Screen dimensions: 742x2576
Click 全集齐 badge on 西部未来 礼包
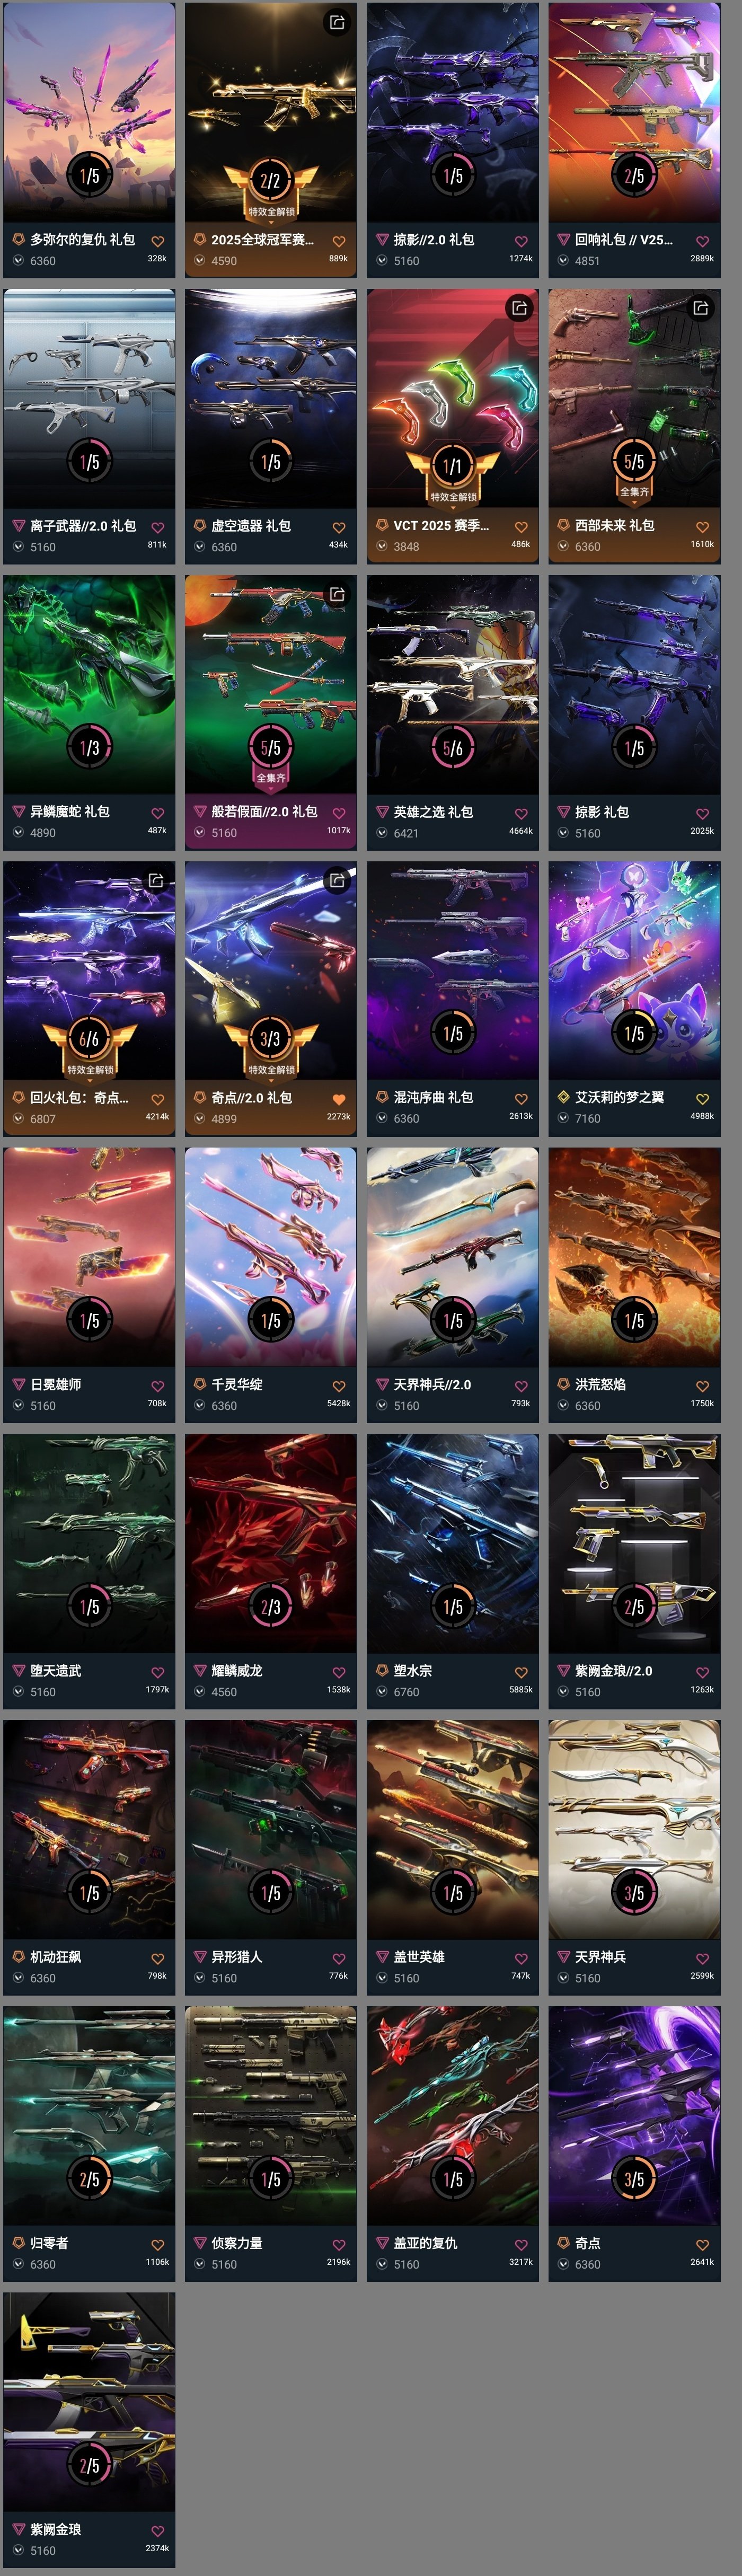[634, 491]
